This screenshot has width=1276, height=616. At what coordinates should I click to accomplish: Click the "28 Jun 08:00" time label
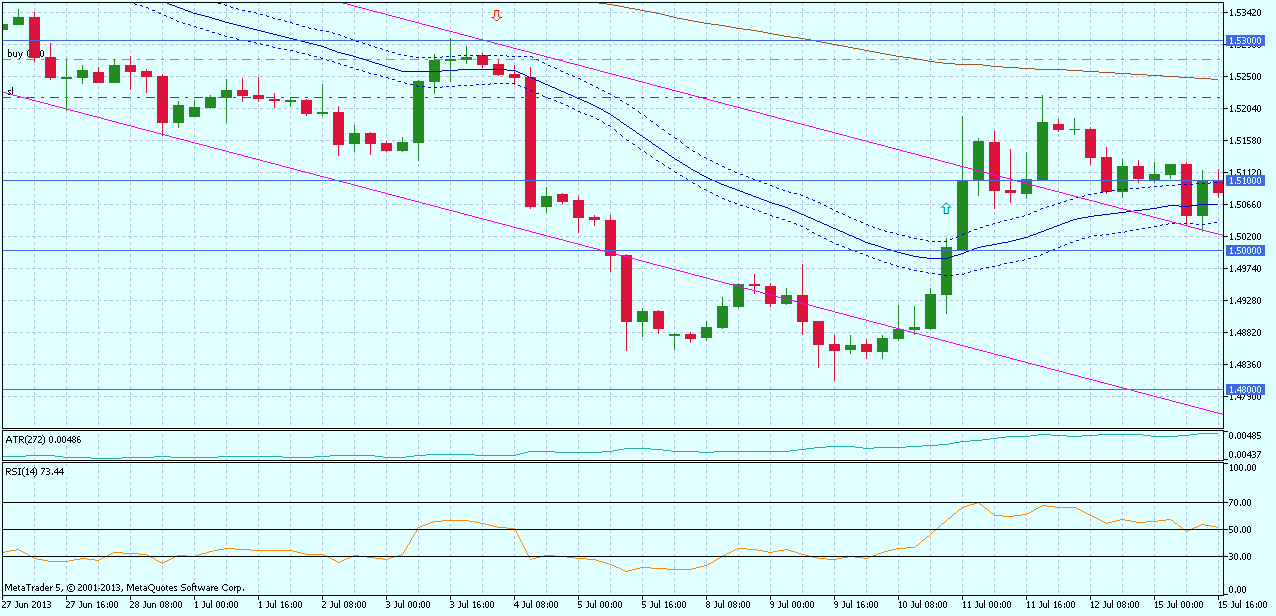pos(156,605)
